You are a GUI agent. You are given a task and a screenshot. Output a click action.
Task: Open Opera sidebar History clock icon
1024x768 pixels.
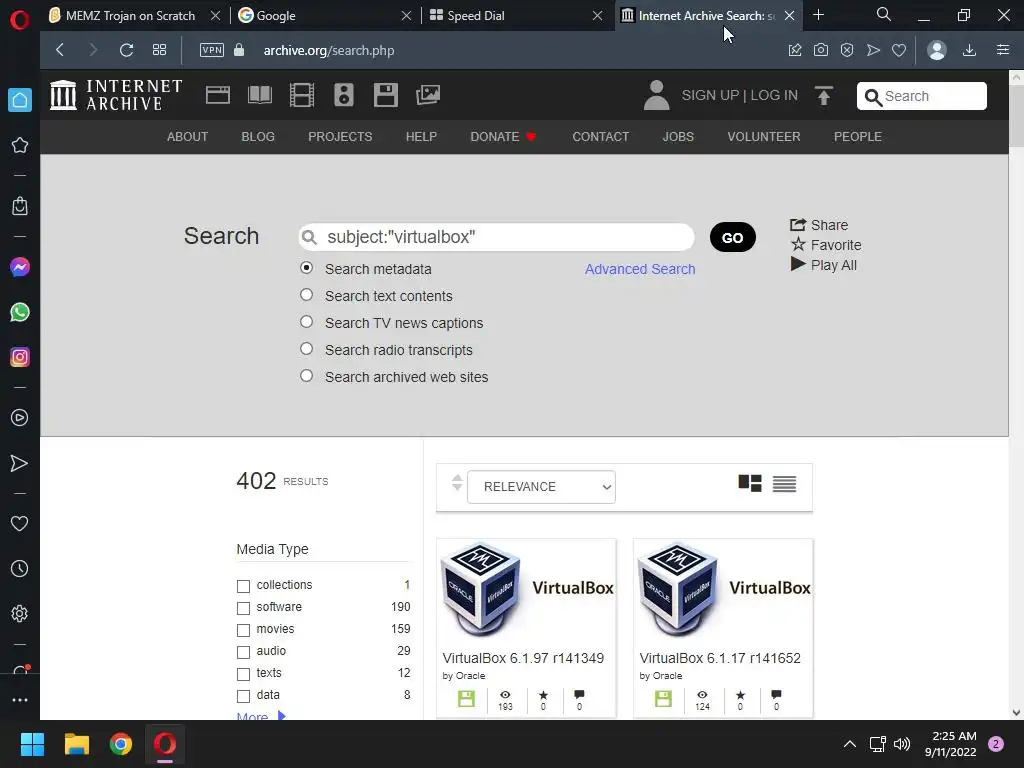click(20, 569)
